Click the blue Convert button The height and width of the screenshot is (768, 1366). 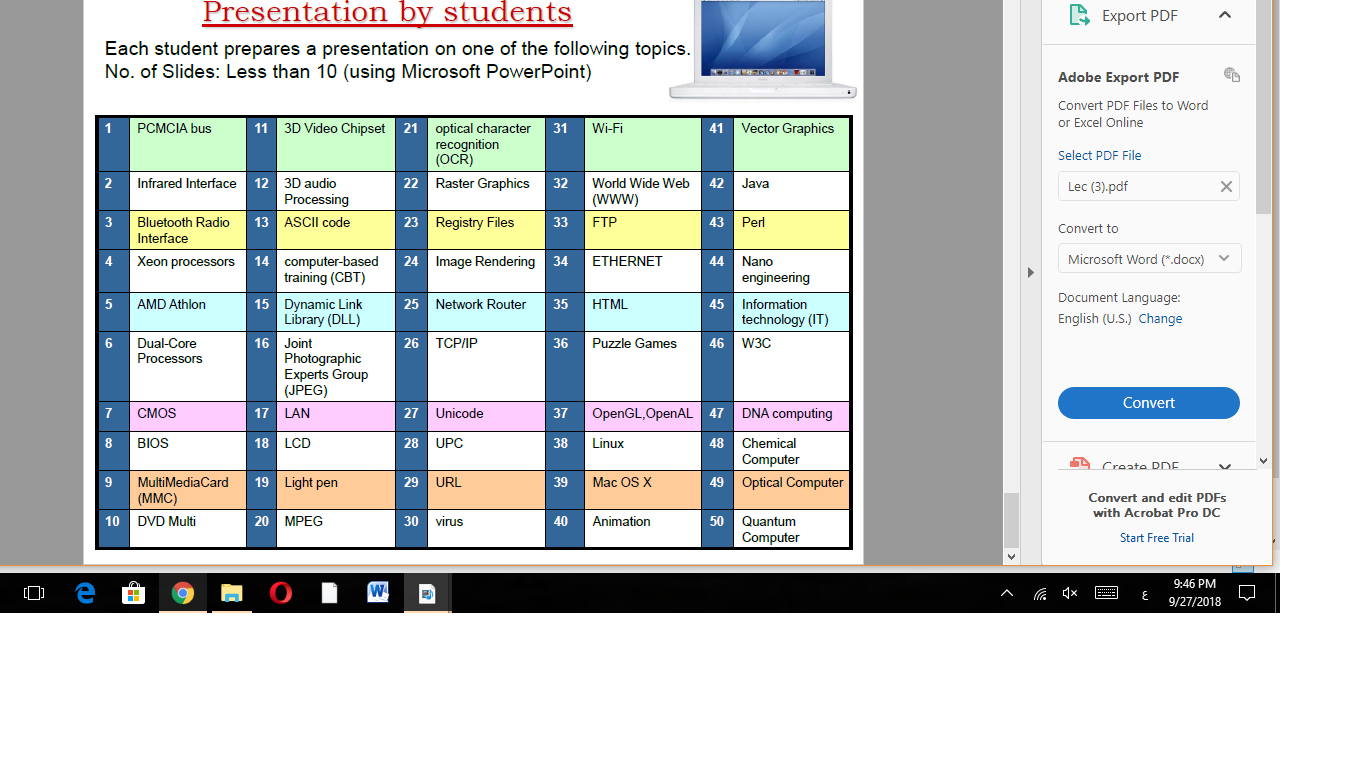pyautogui.click(x=1148, y=403)
